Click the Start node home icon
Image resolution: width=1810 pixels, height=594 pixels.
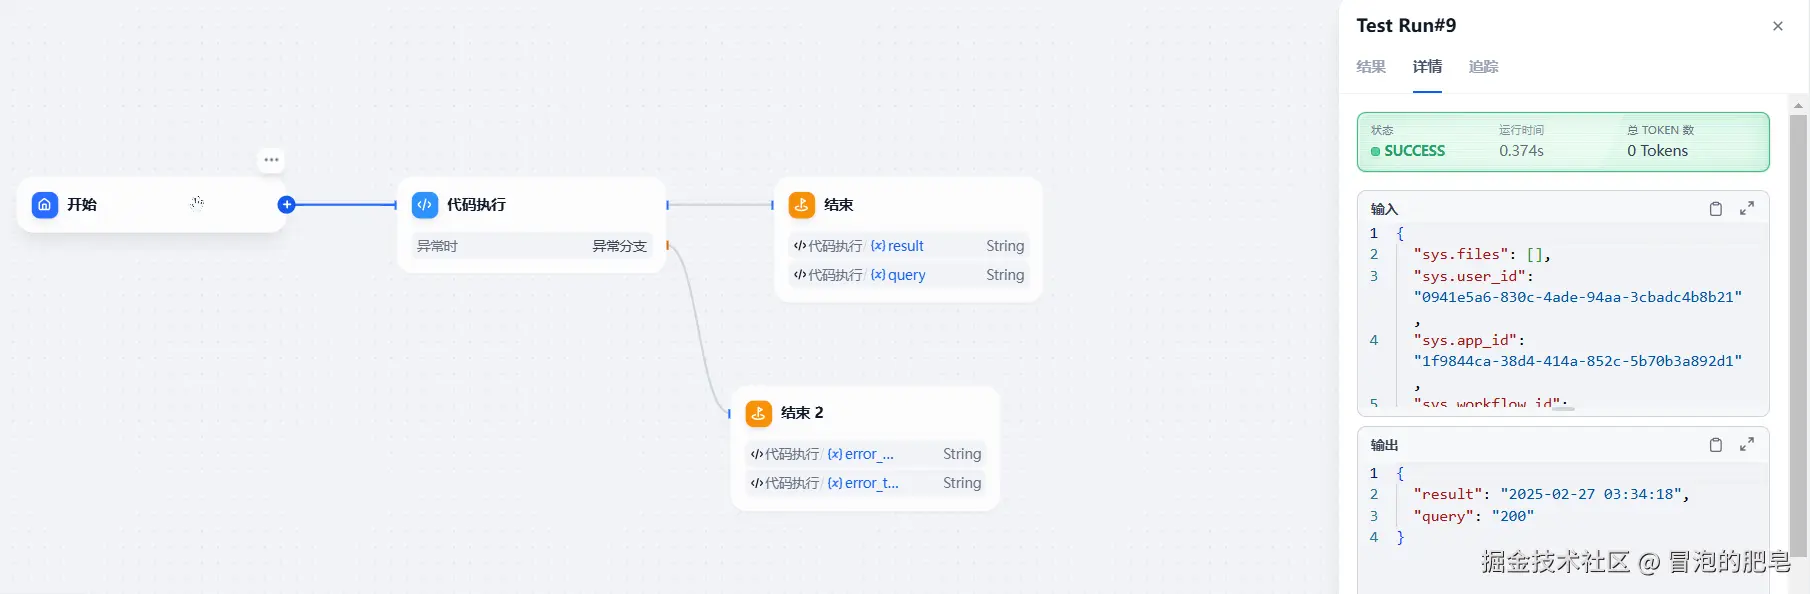coord(45,205)
